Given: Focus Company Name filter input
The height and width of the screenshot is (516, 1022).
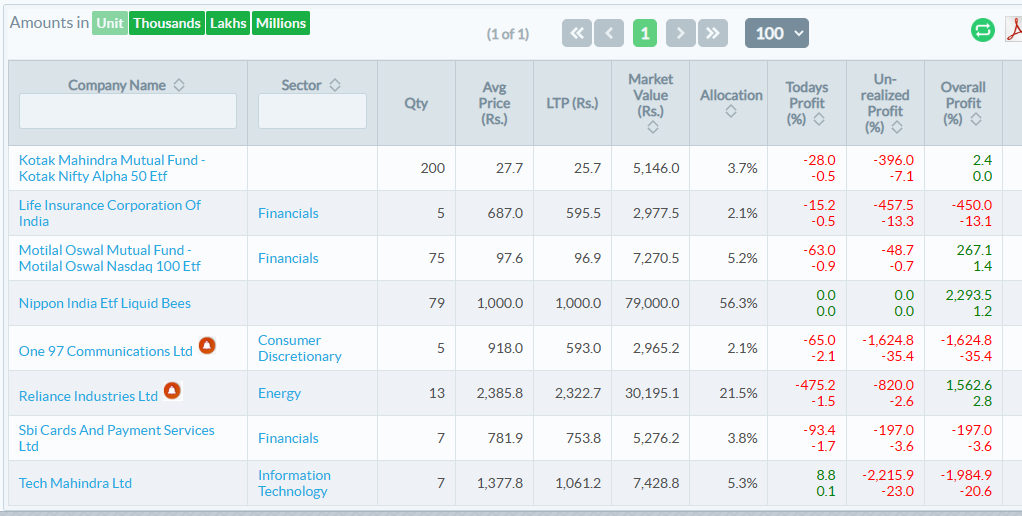Looking at the screenshot, I should click(128, 111).
